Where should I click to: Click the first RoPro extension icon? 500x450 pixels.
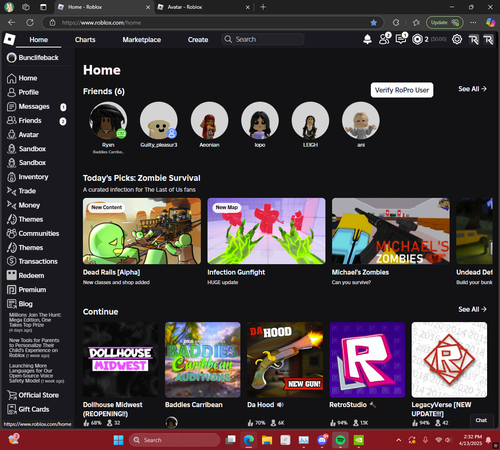(x=474, y=40)
